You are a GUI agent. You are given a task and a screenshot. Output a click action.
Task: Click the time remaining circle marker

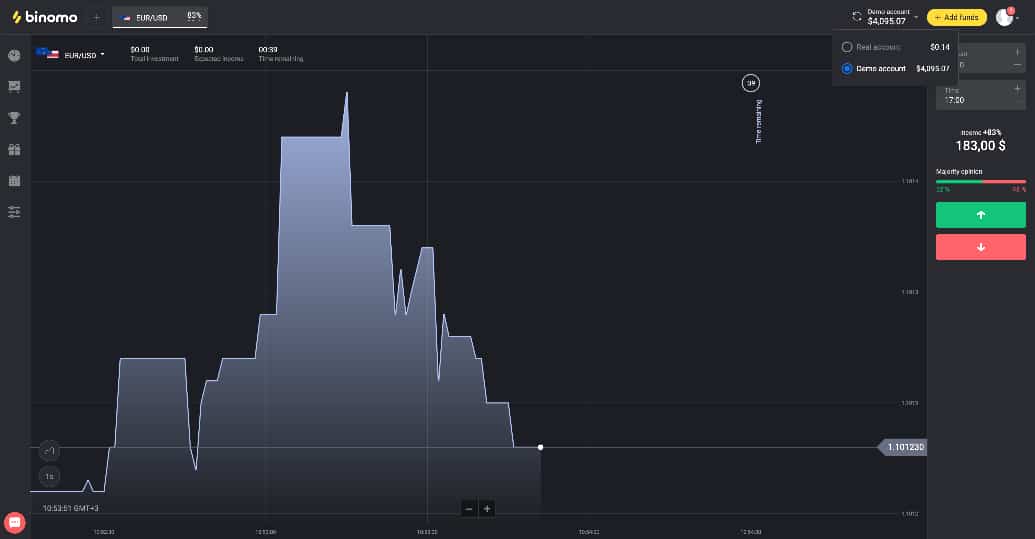pos(751,83)
